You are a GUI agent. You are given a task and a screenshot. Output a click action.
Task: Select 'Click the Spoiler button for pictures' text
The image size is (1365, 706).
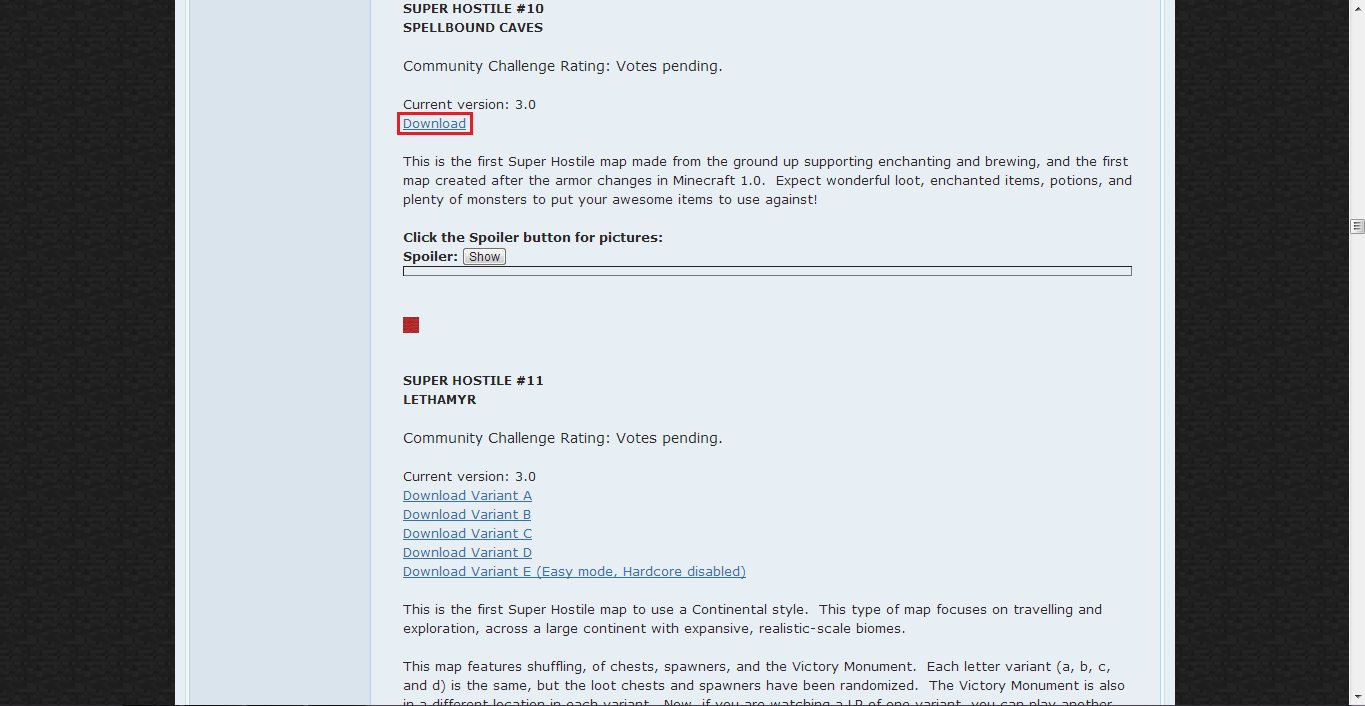click(x=533, y=238)
